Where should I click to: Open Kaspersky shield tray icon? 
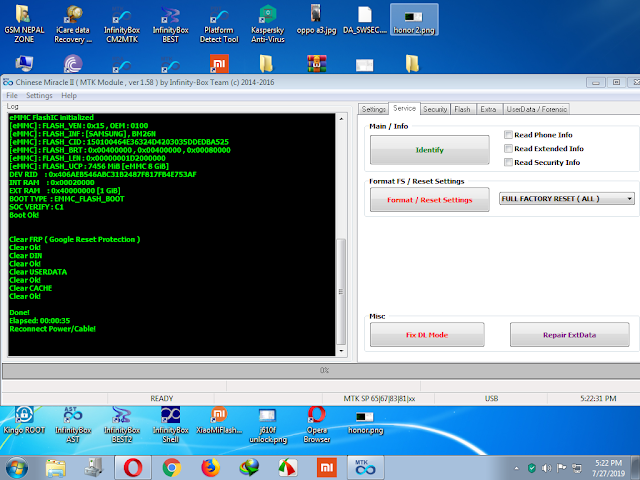(531, 468)
